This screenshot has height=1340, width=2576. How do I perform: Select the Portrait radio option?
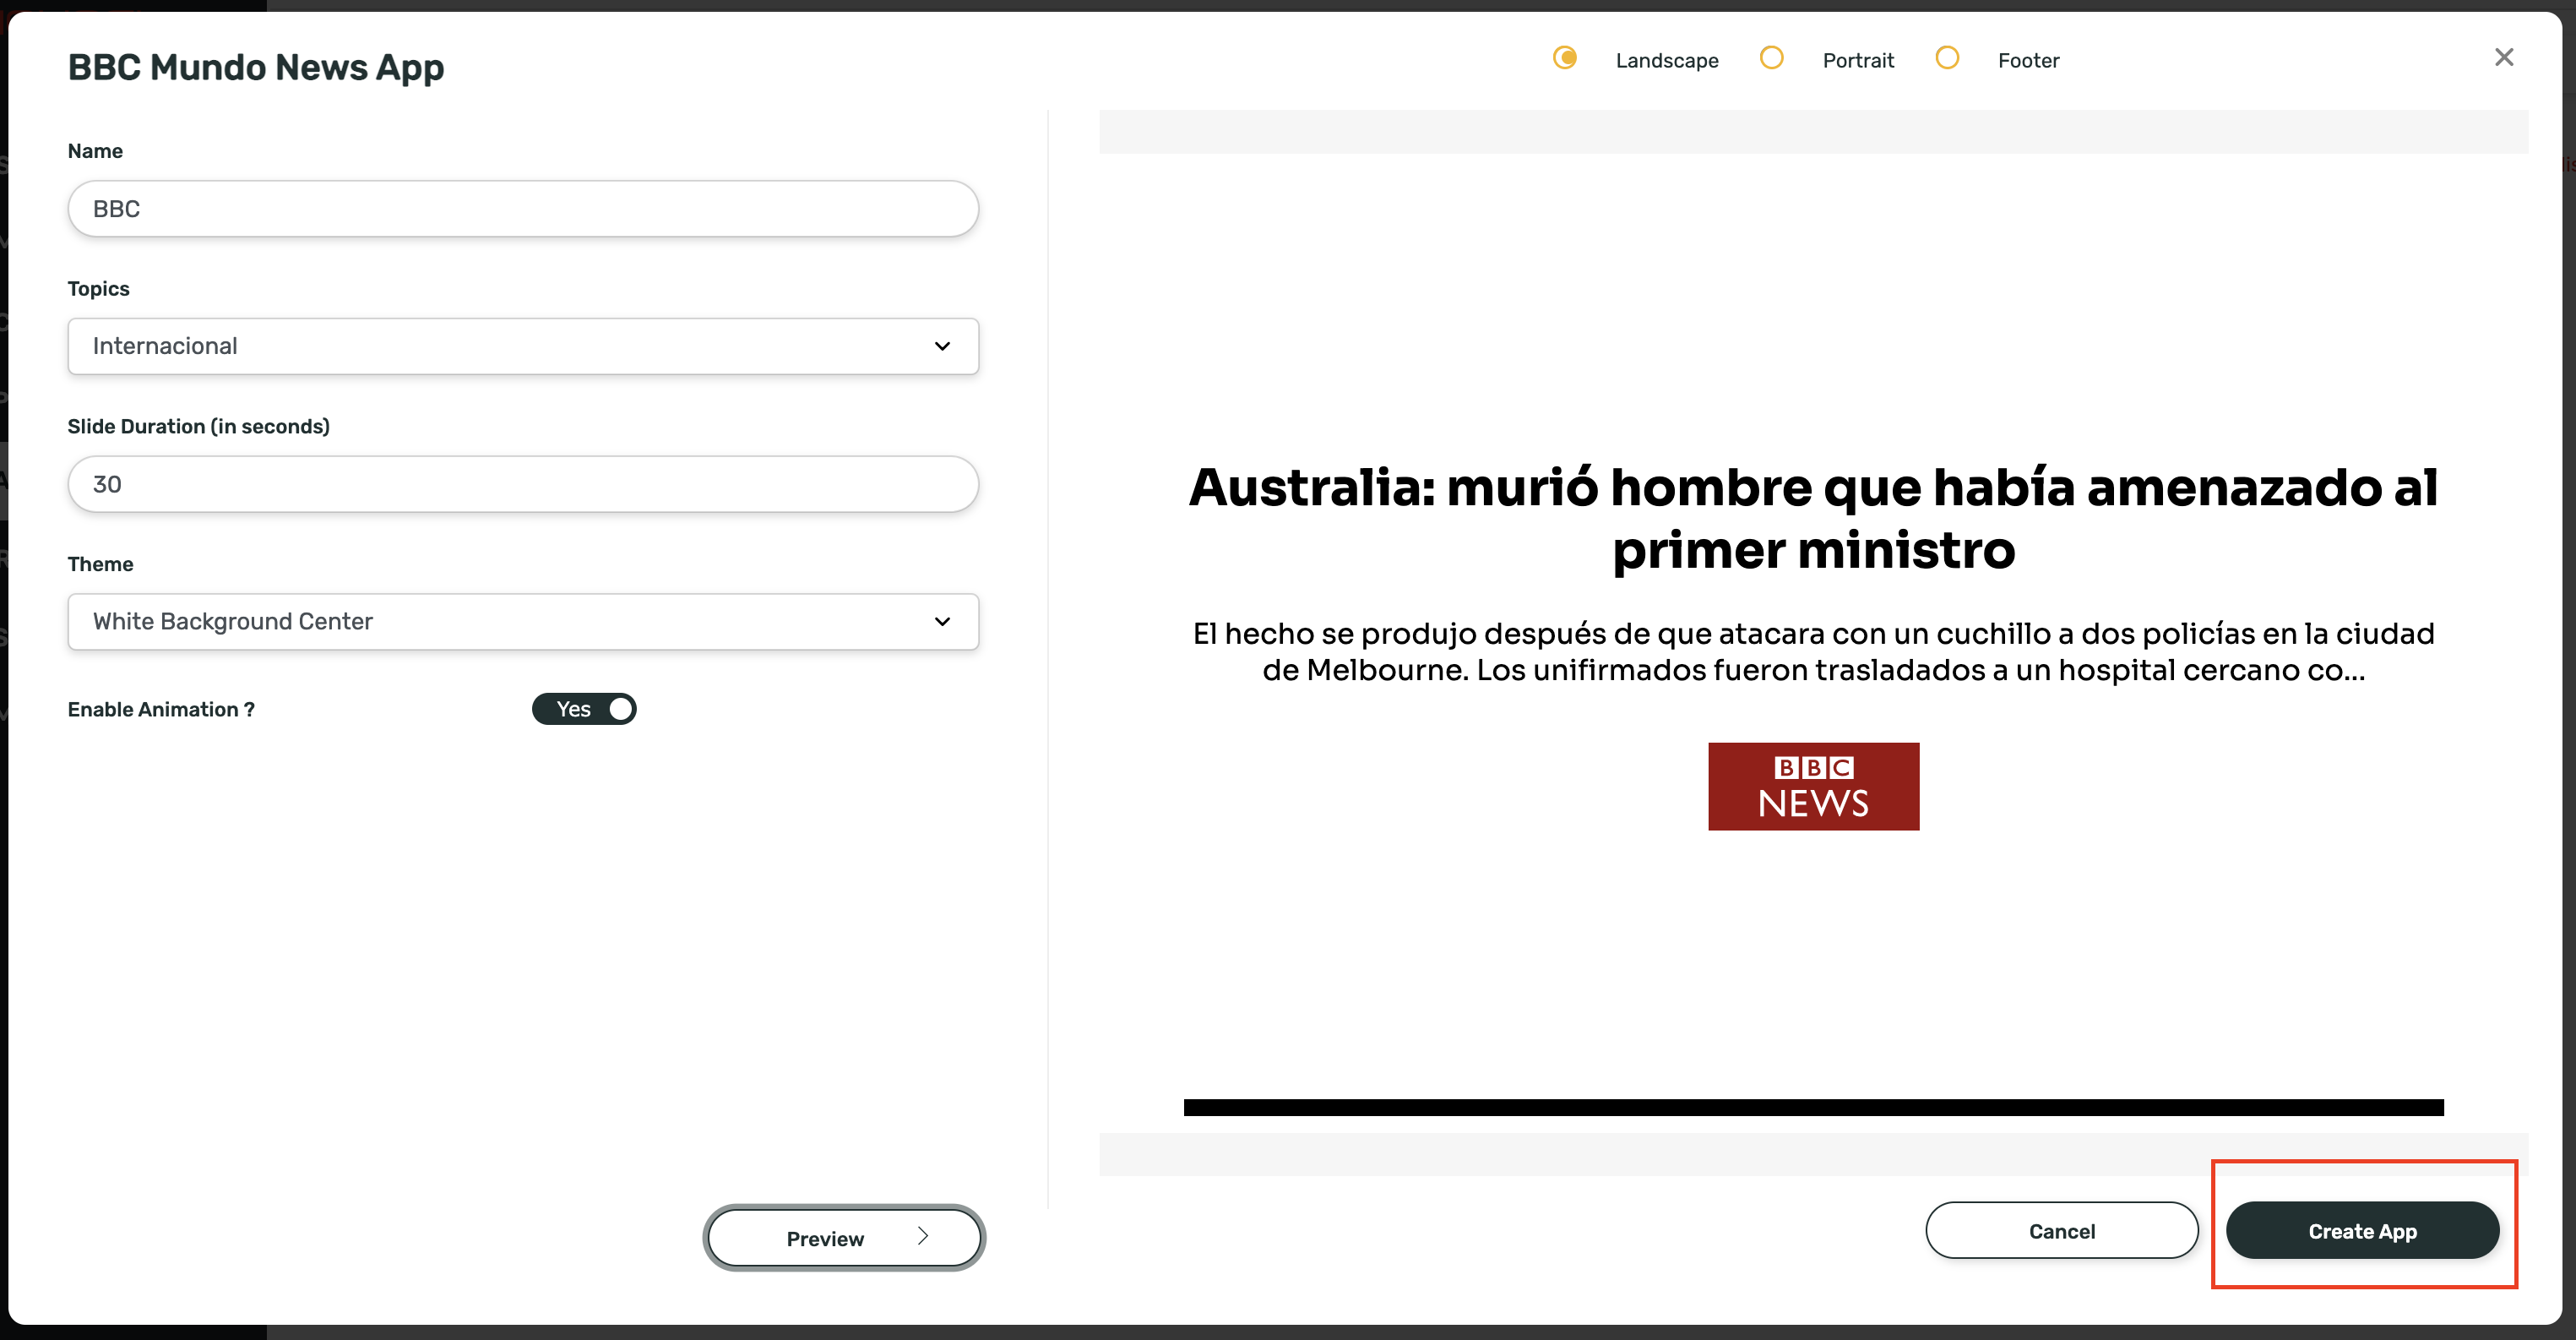click(x=1771, y=58)
